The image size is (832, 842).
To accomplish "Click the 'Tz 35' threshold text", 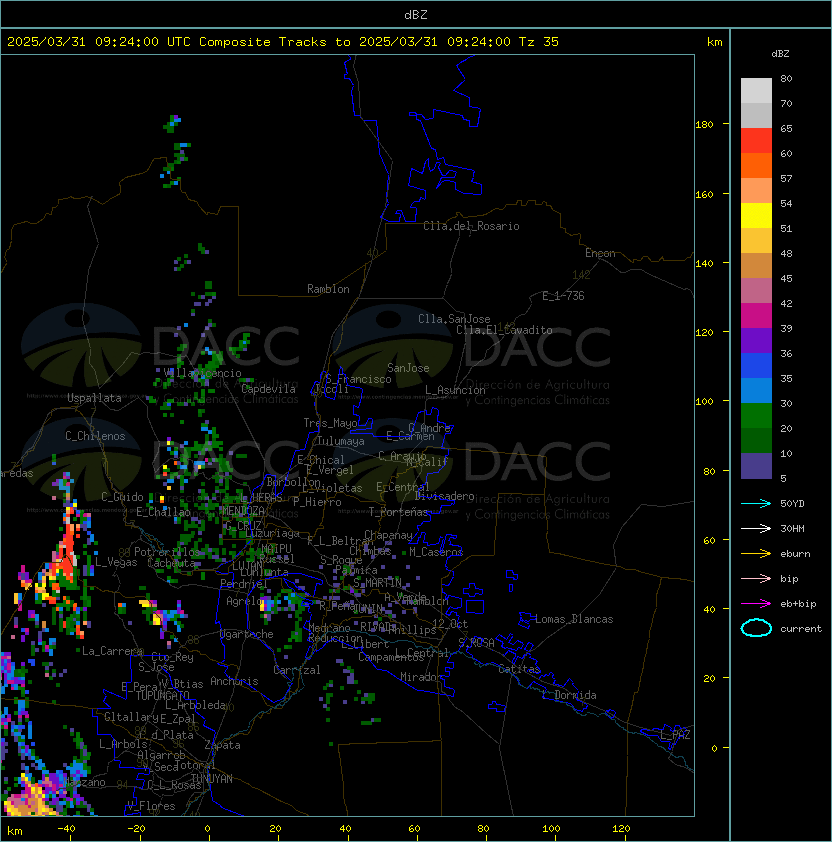I will pyautogui.click(x=539, y=42).
